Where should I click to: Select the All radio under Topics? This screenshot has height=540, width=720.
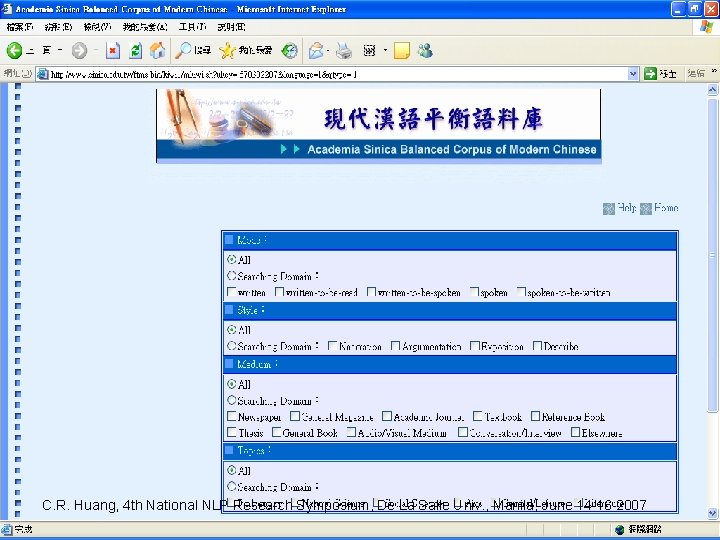[x=231, y=470]
